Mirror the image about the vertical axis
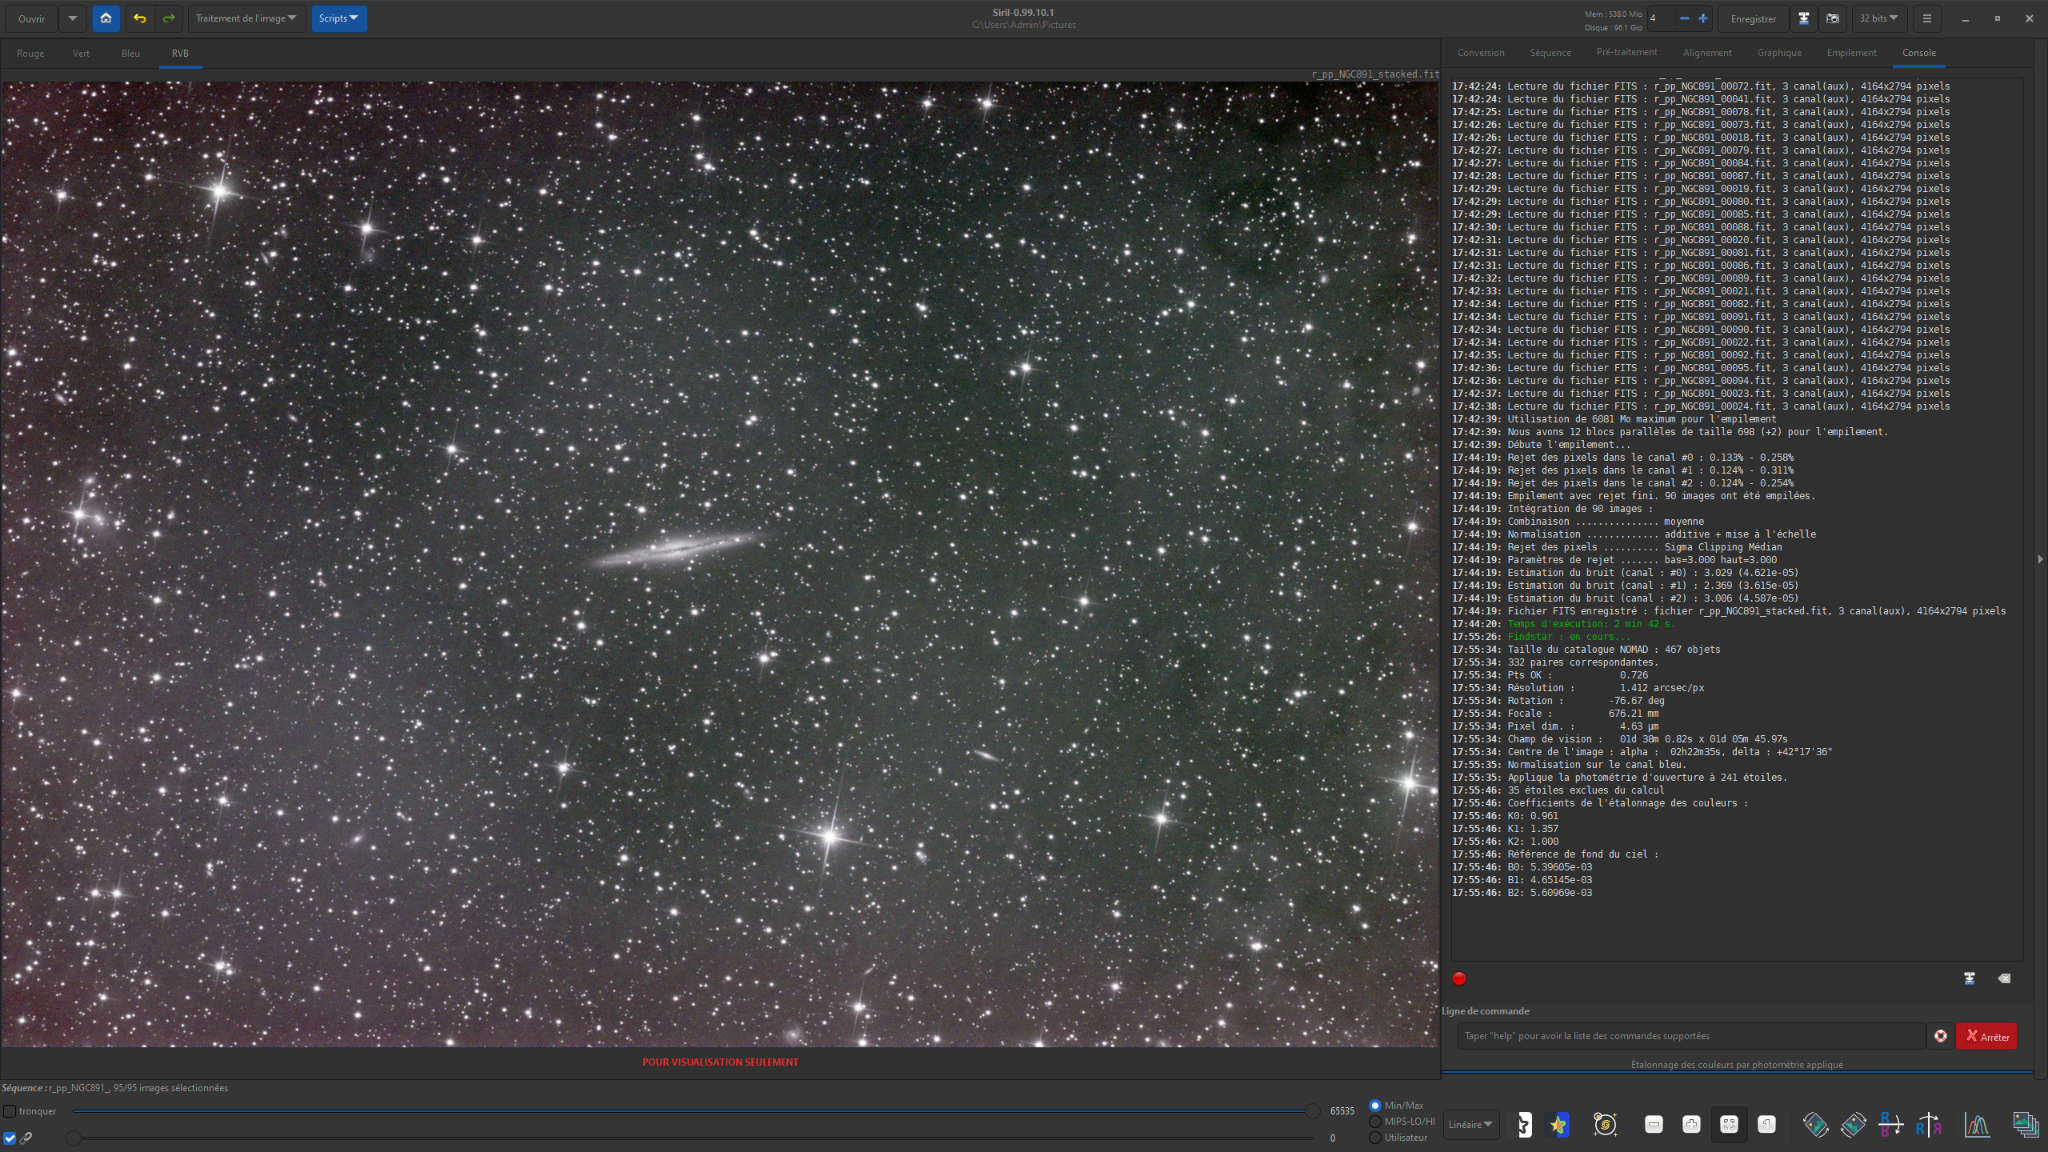Viewport: 2048px width, 1152px height. 1929,1125
